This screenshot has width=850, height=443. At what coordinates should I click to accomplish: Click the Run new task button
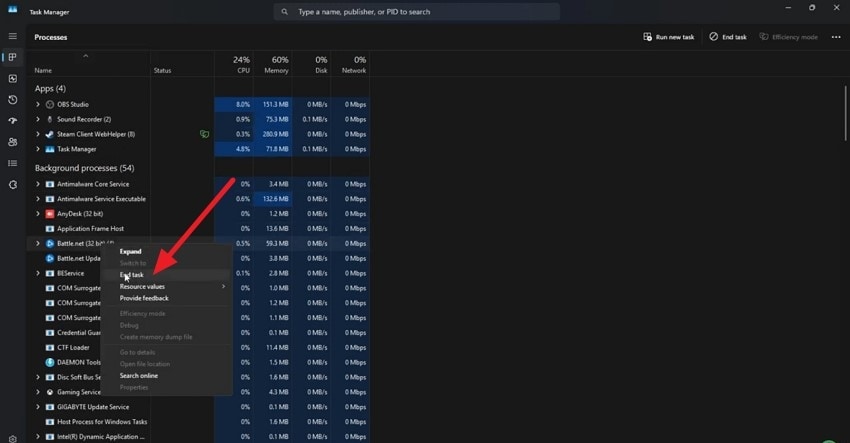click(668, 37)
